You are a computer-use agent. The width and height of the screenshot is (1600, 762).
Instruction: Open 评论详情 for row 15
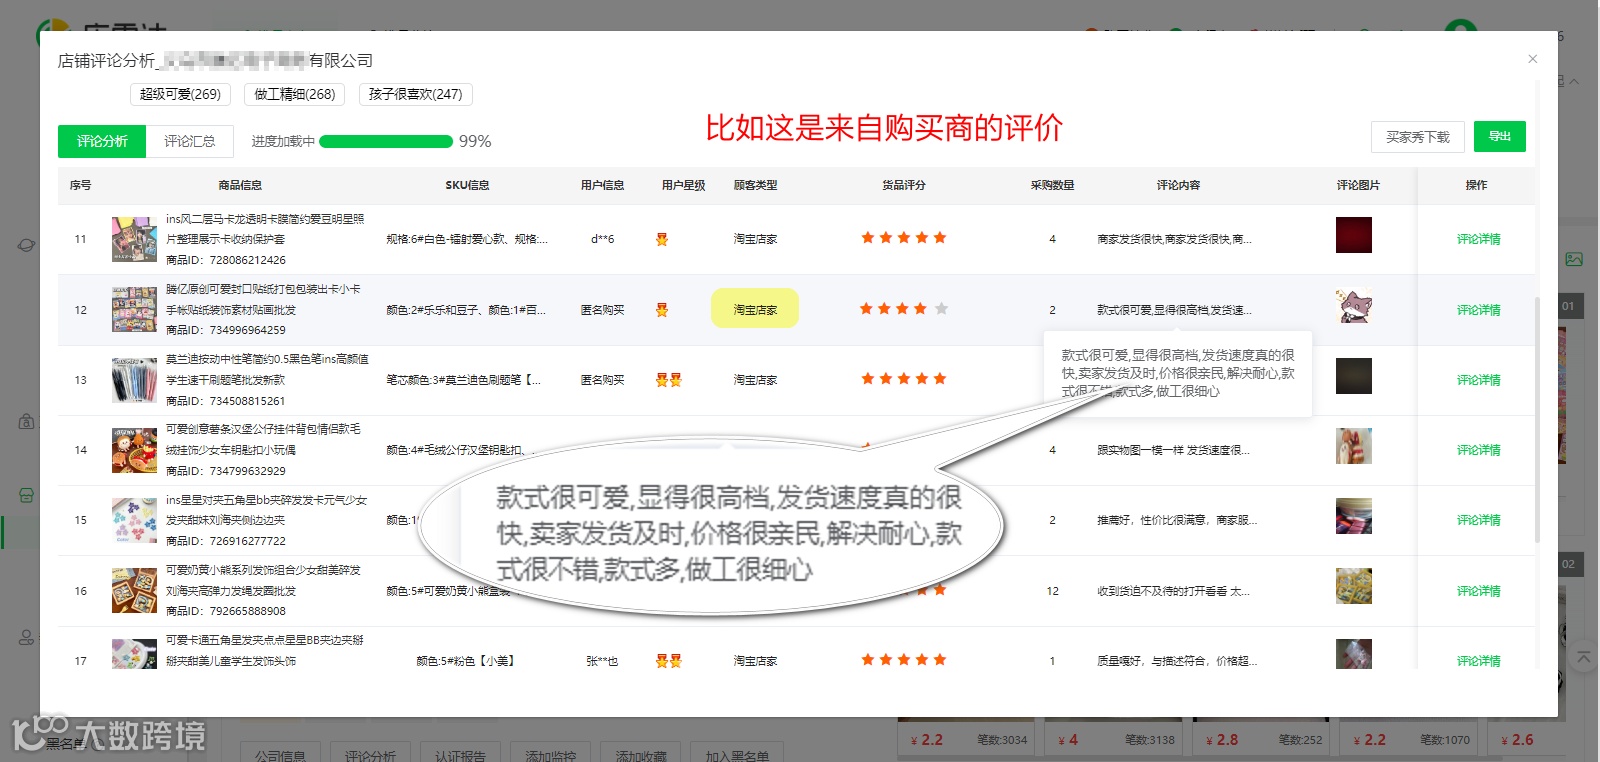tap(1478, 520)
